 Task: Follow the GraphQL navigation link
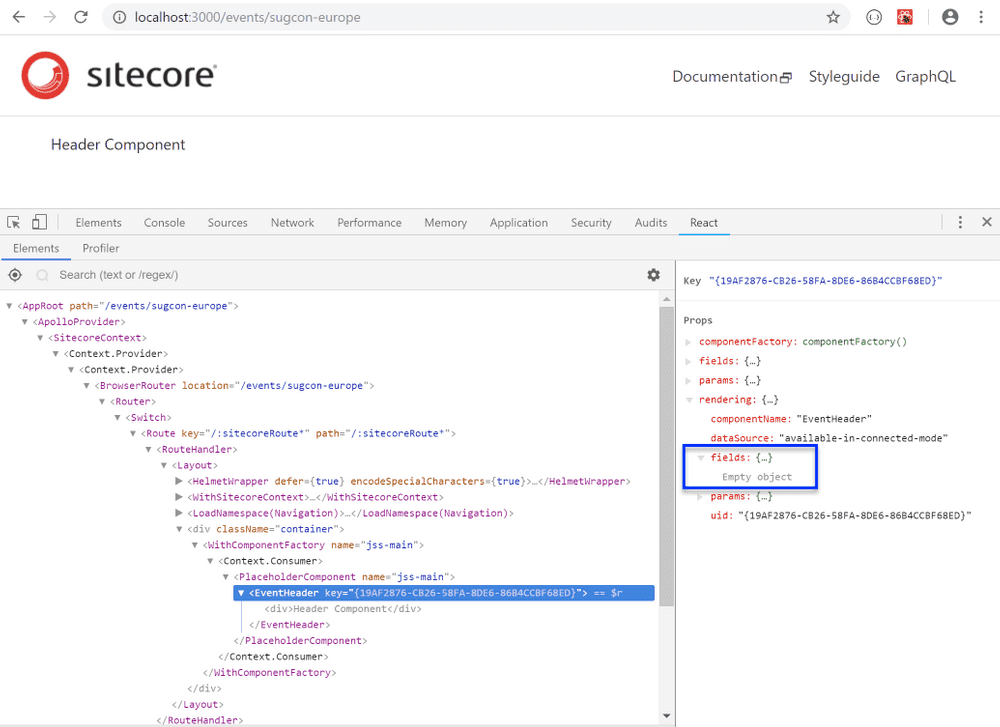(x=925, y=76)
